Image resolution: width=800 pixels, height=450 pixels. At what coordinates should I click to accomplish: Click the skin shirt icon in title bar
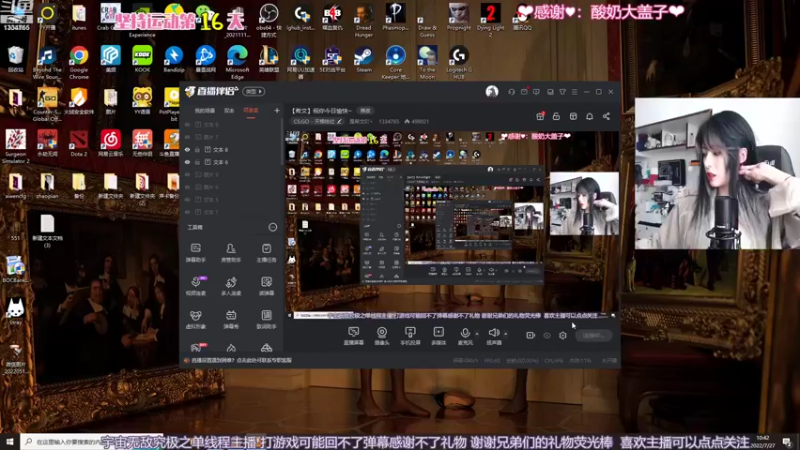point(562,92)
